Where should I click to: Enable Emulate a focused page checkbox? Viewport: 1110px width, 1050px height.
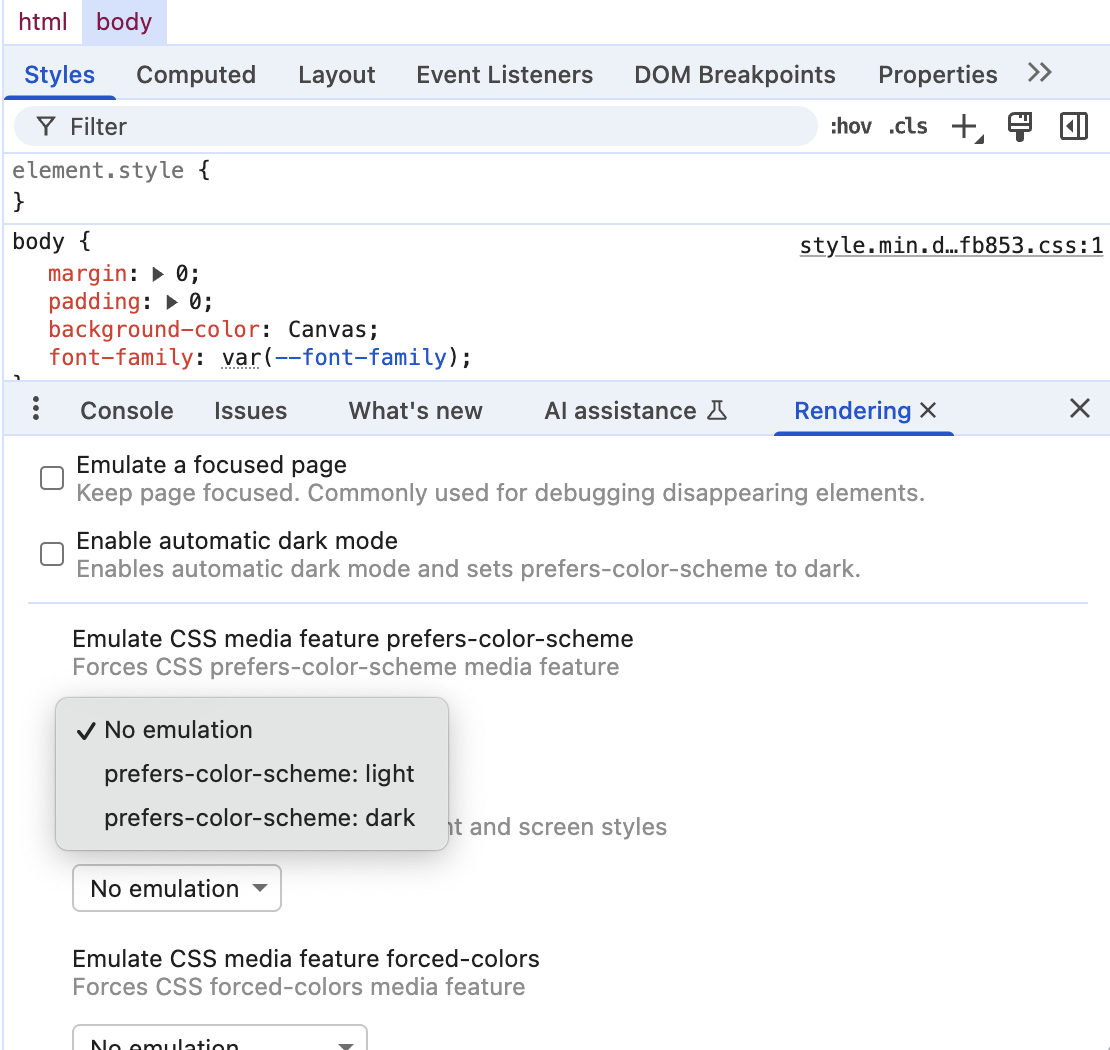click(x=52, y=479)
